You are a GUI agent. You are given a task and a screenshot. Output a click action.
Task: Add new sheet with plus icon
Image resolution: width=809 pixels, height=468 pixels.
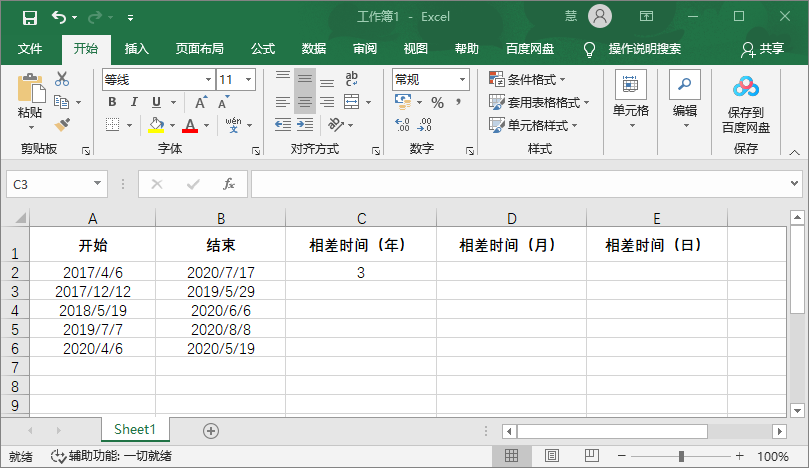click(211, 430)
